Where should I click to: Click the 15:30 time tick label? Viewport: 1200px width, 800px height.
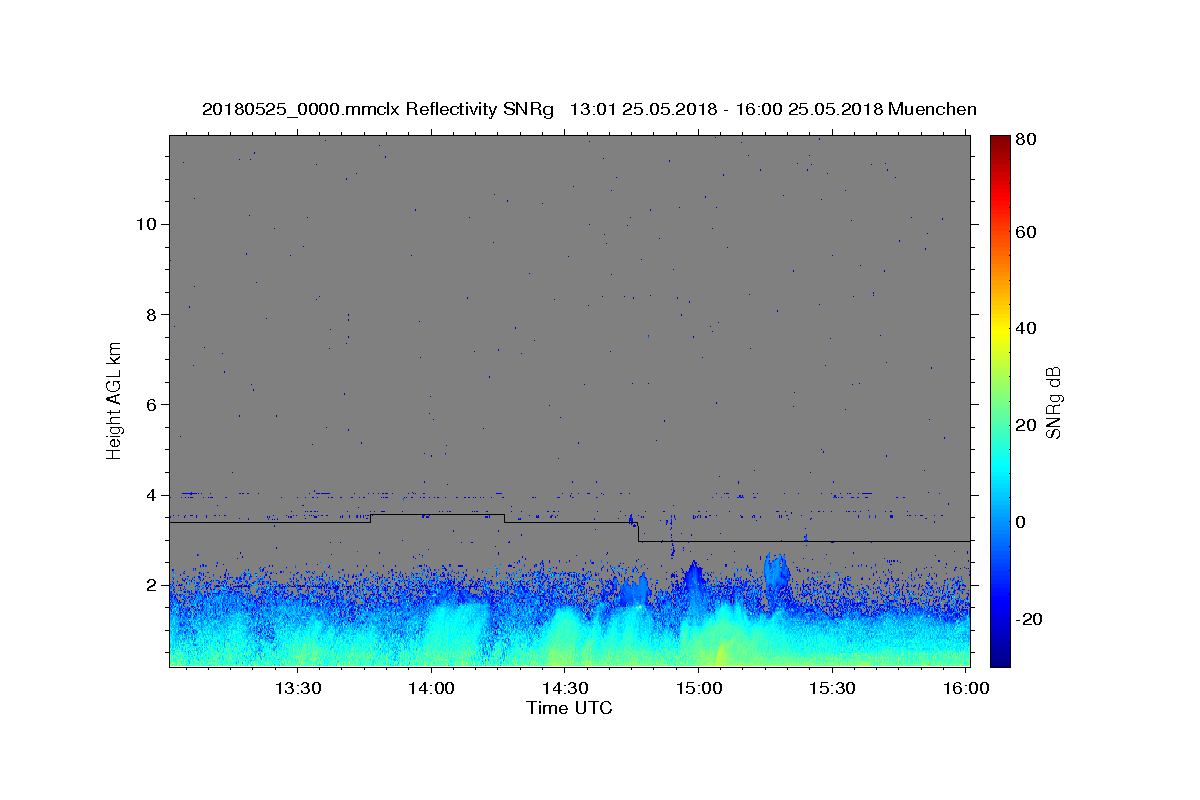coord(833,688)
